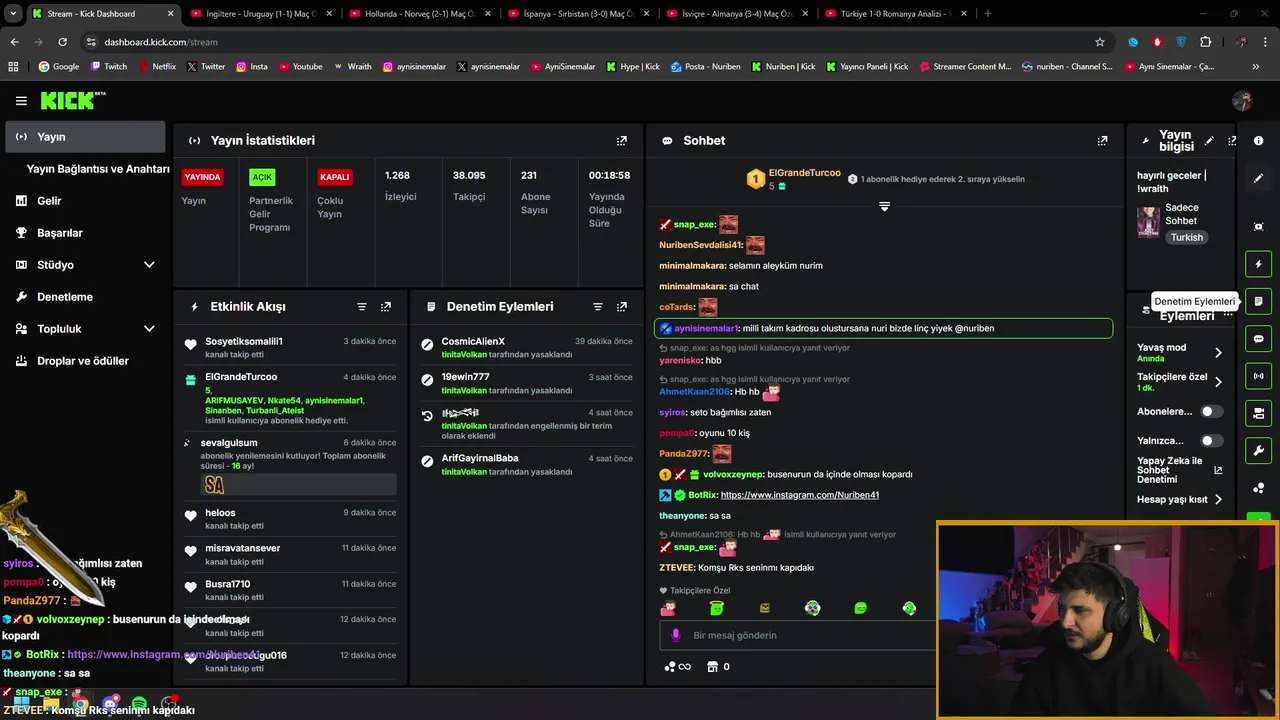Toggle the wrench sidebar icon
The height and width of the screenshot is (720, 1280).
(1259, 450)
